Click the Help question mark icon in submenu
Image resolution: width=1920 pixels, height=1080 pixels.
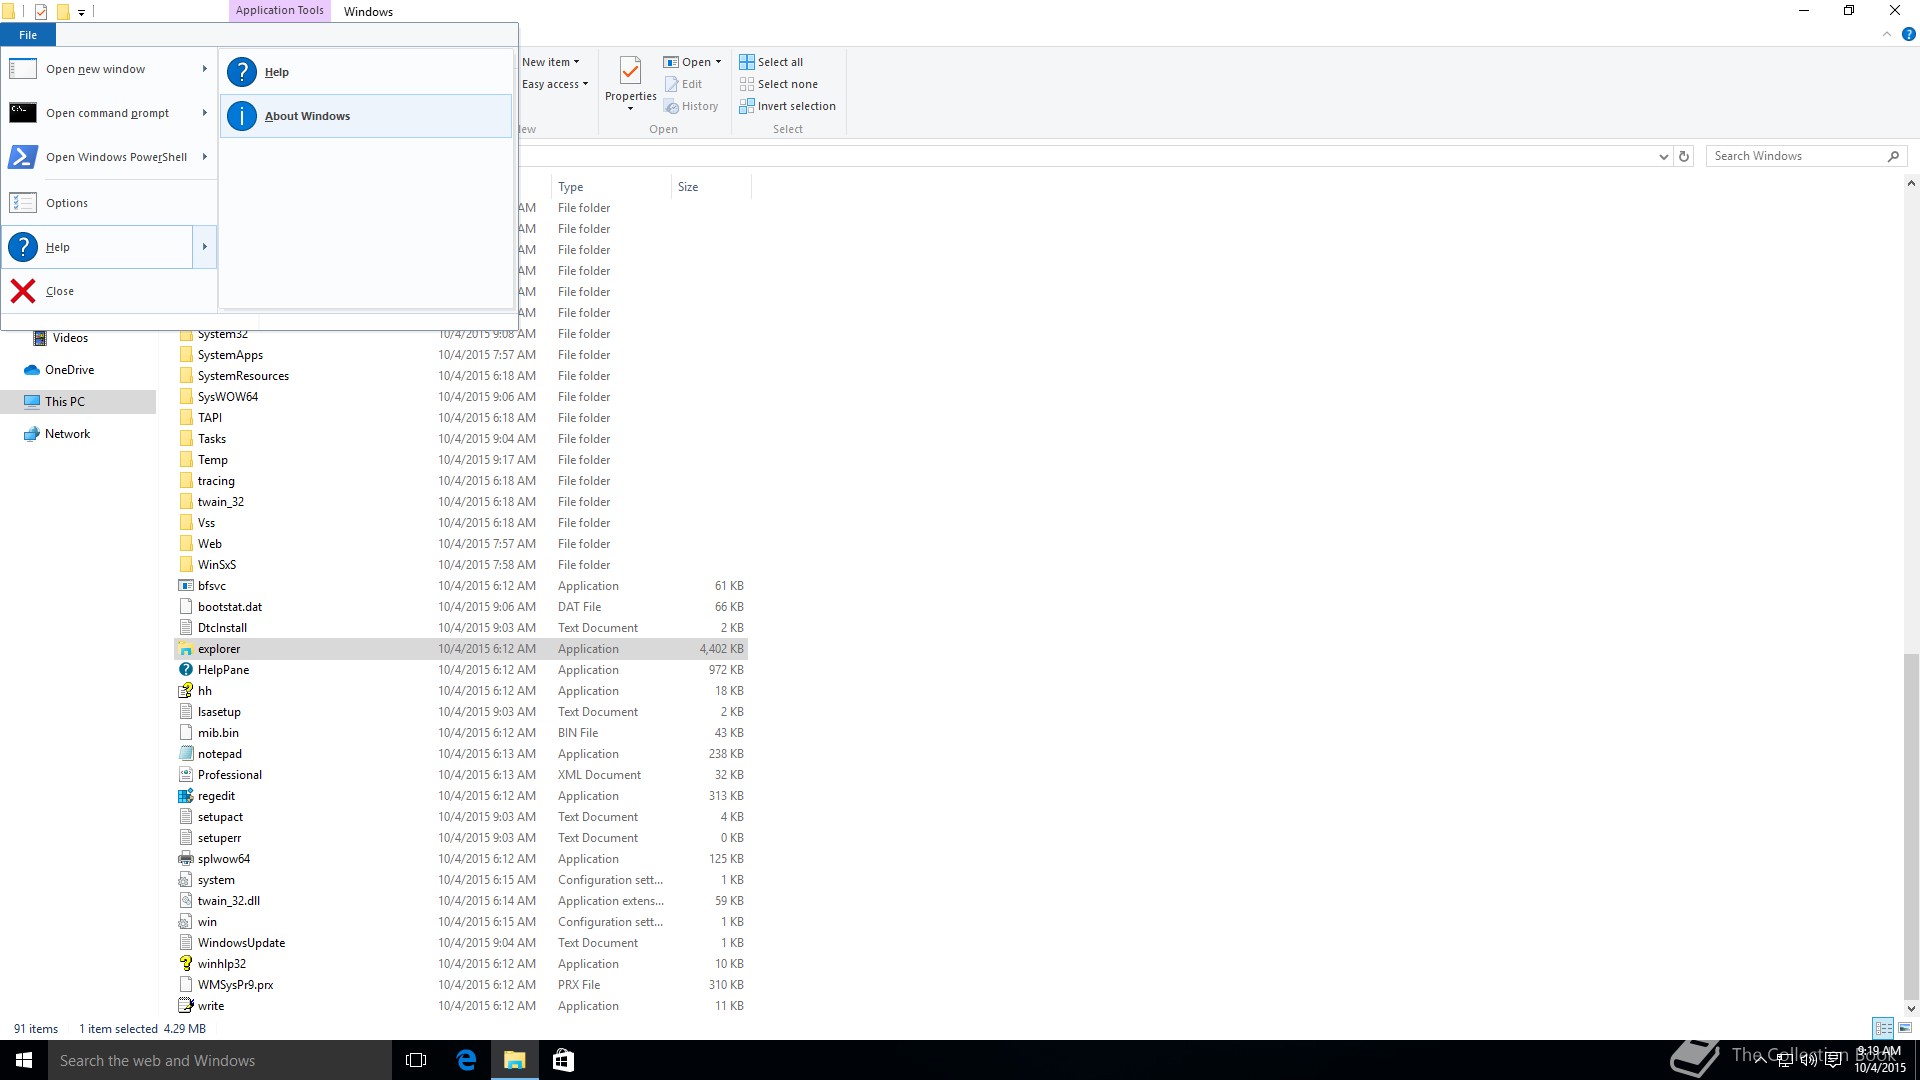[x=242, y=72]
